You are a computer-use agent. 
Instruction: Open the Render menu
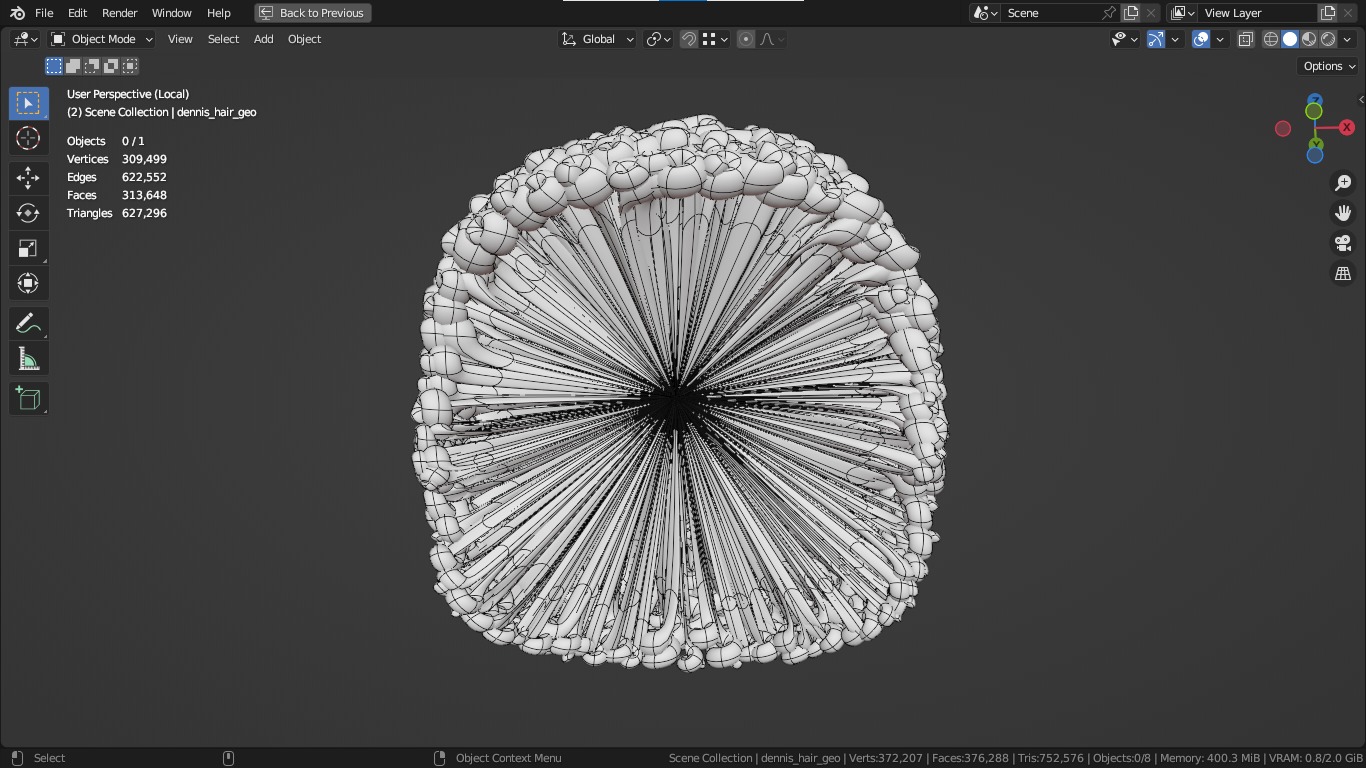click(120, 13)
